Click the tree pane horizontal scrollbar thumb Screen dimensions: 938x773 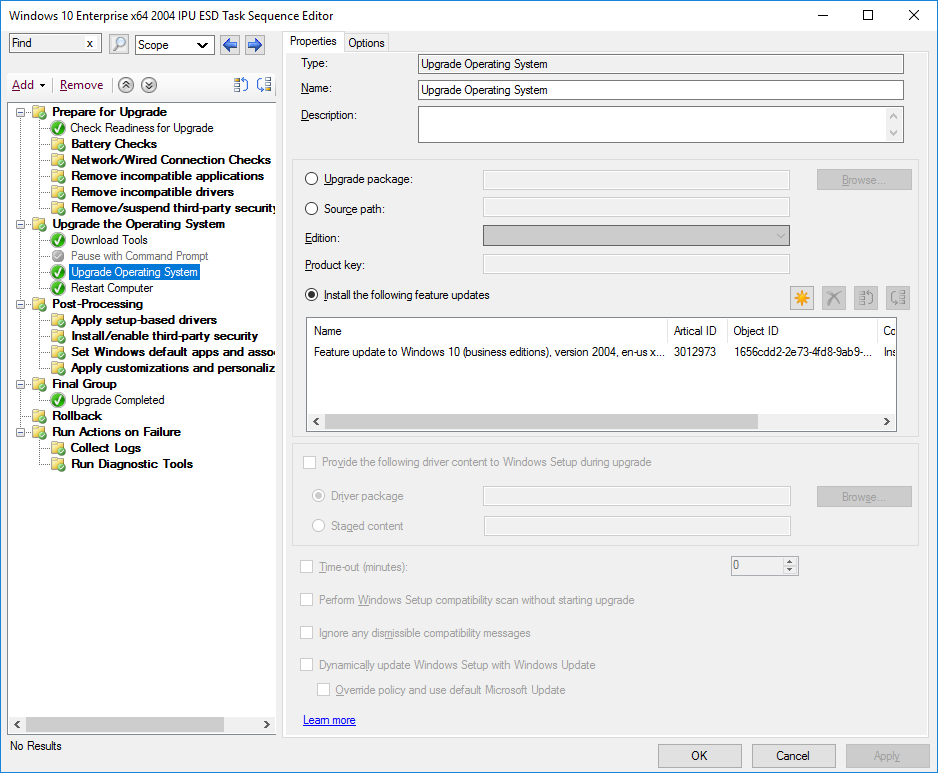[x=125, y=724]
